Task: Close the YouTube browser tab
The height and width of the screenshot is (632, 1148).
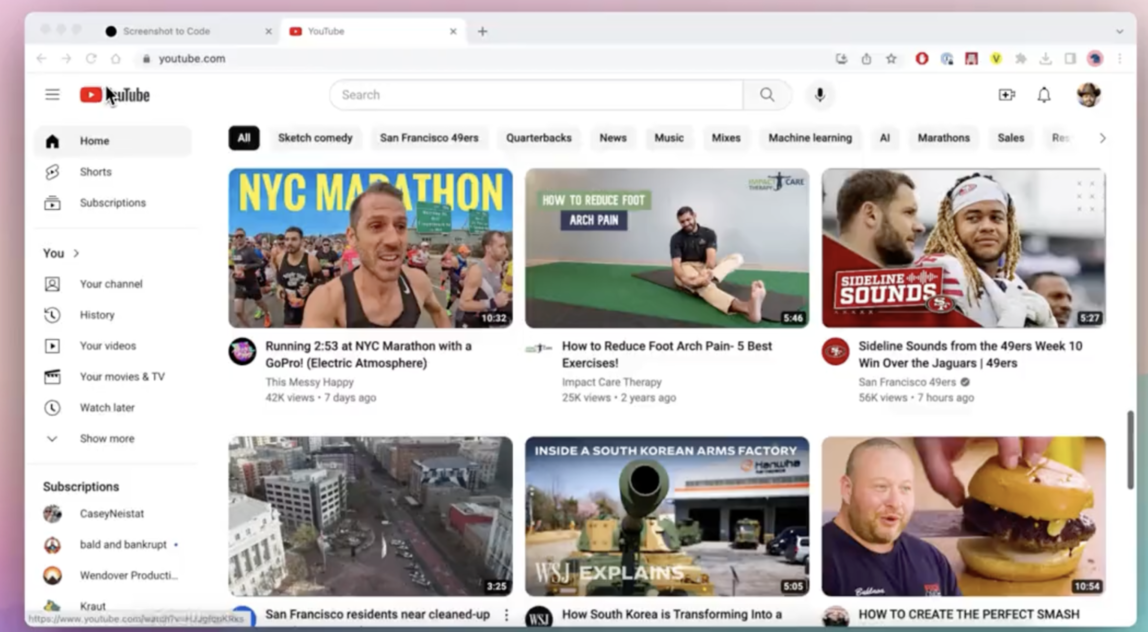Action: click(x=453, y=31)
